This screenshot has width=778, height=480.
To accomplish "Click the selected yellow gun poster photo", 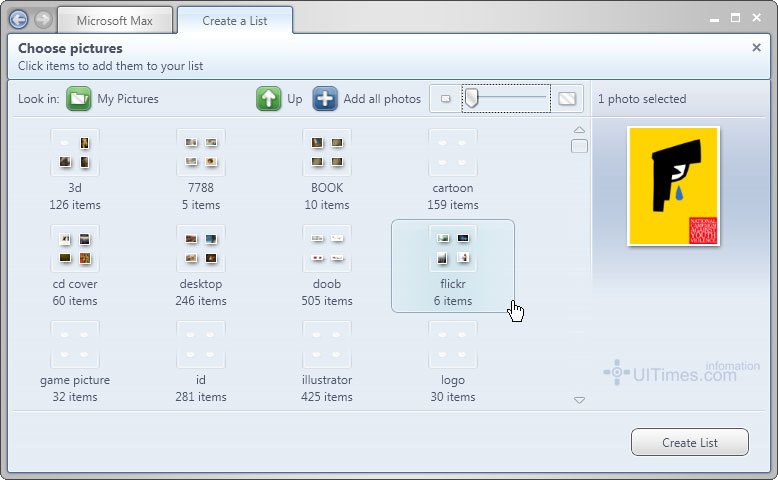I will [673, 186].
